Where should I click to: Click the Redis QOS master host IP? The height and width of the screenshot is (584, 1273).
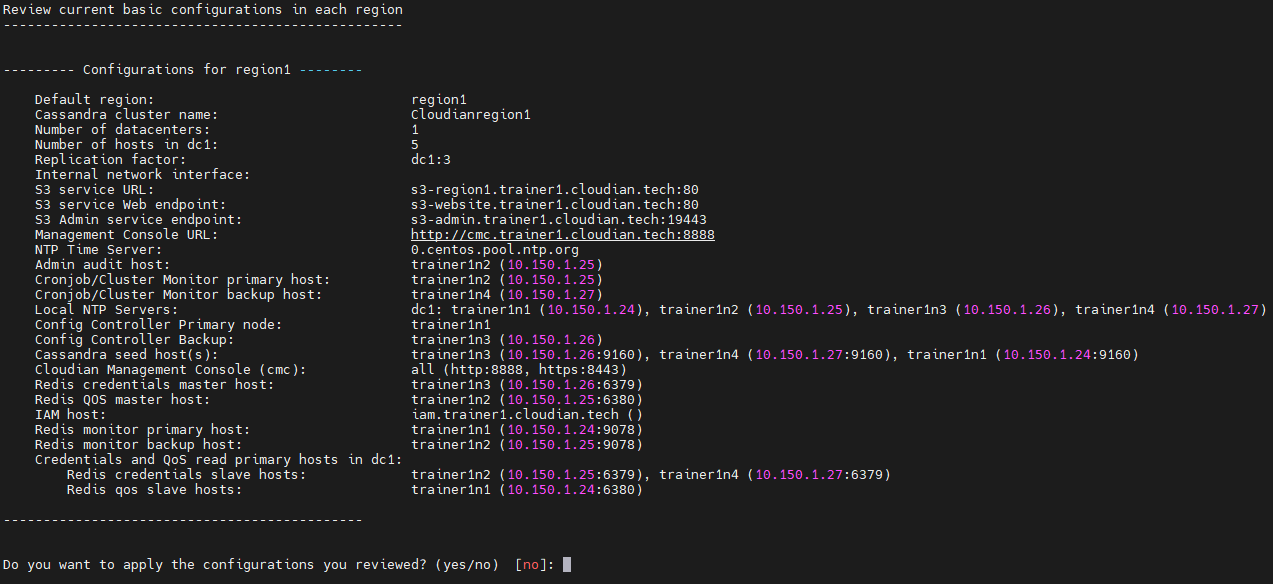point(551,400)
